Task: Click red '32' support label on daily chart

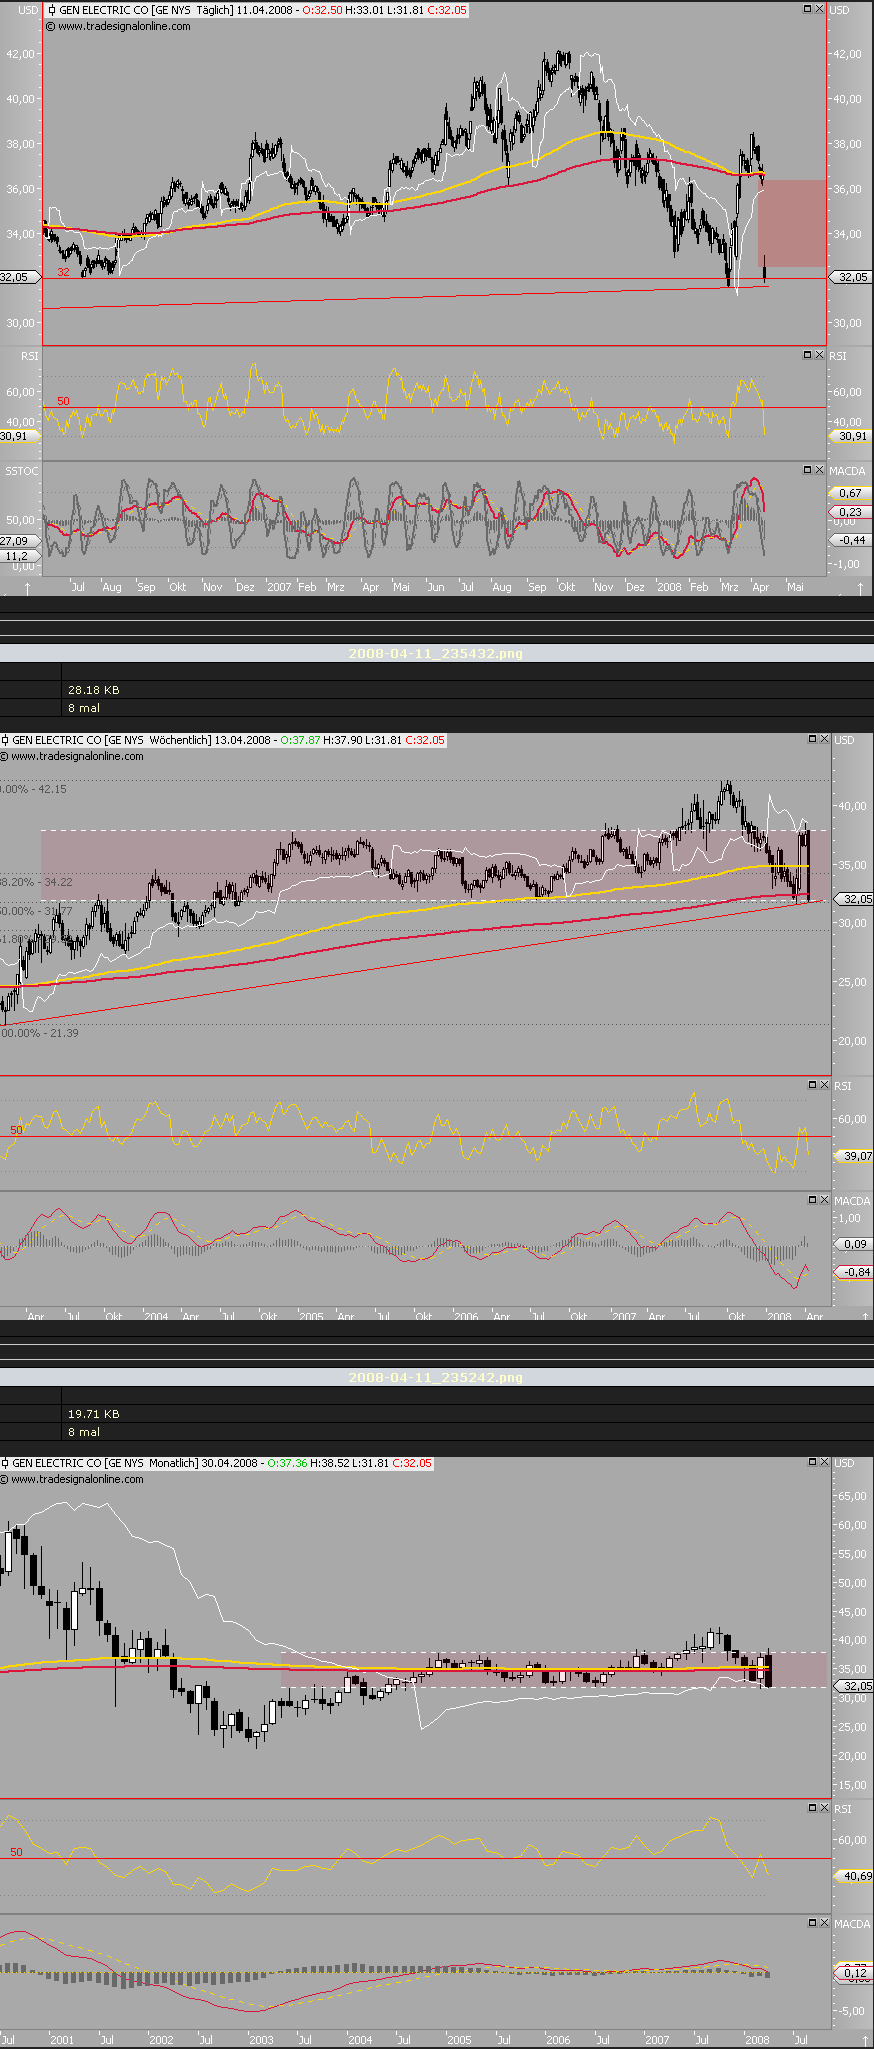Action: tap(63, 272)
